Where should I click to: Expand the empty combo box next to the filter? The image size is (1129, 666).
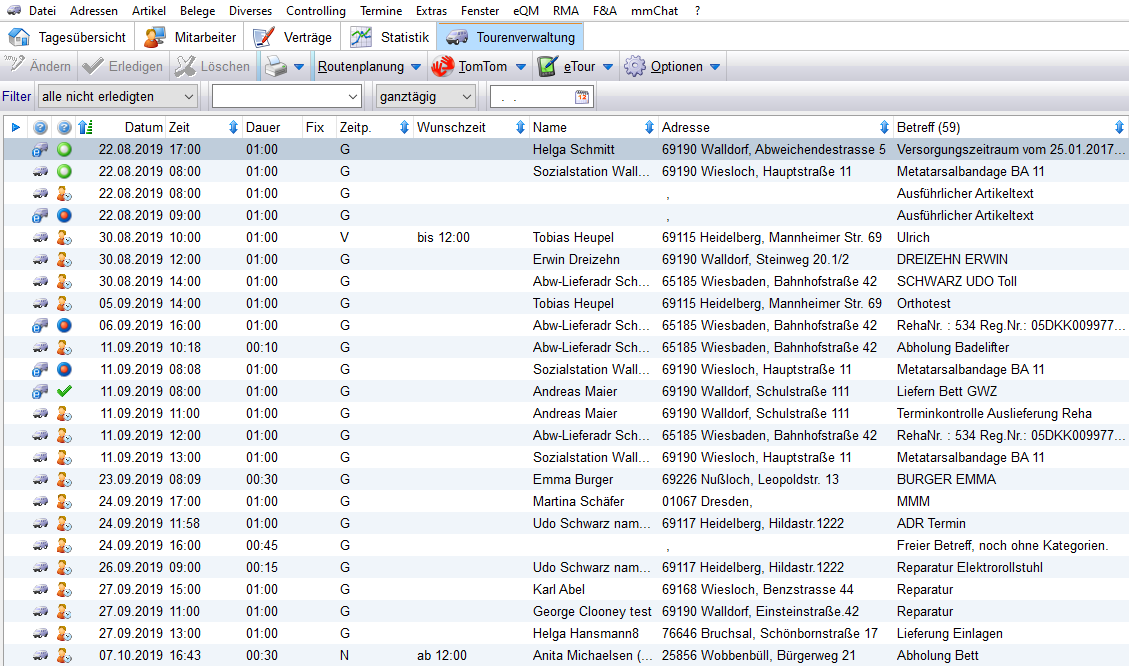point(352,97)
